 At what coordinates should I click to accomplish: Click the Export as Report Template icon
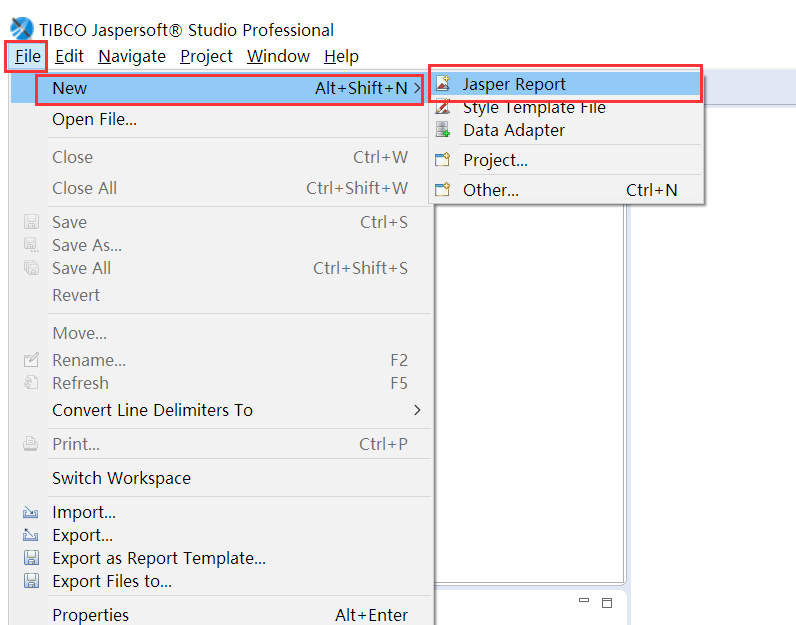pyautogui.click(x=31, y=558)
